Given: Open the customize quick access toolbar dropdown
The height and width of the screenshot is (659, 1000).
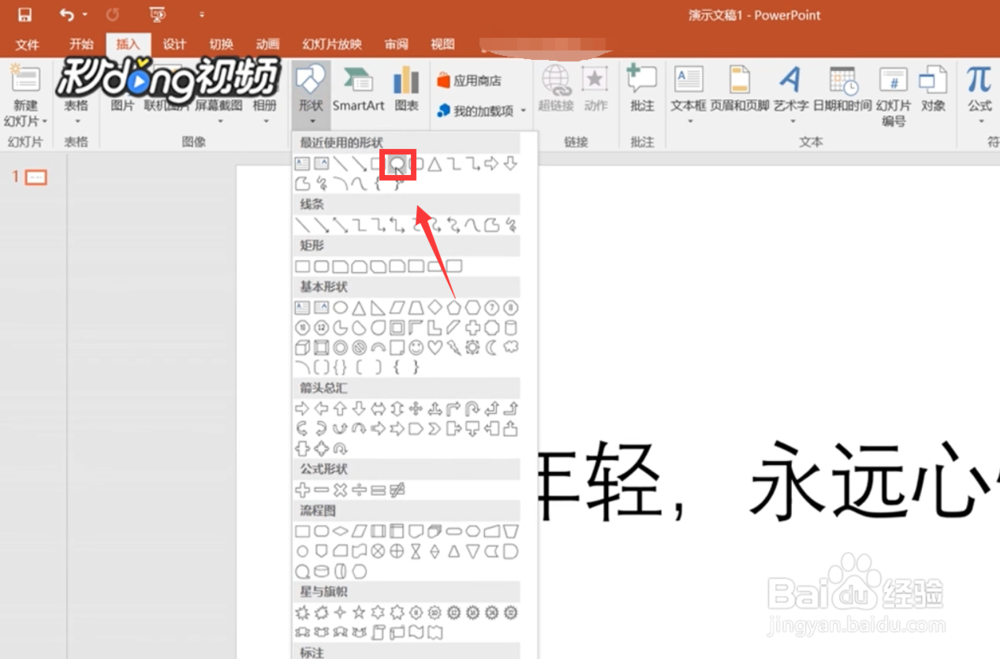Looking at the screenshot, I should click(202, 14).
